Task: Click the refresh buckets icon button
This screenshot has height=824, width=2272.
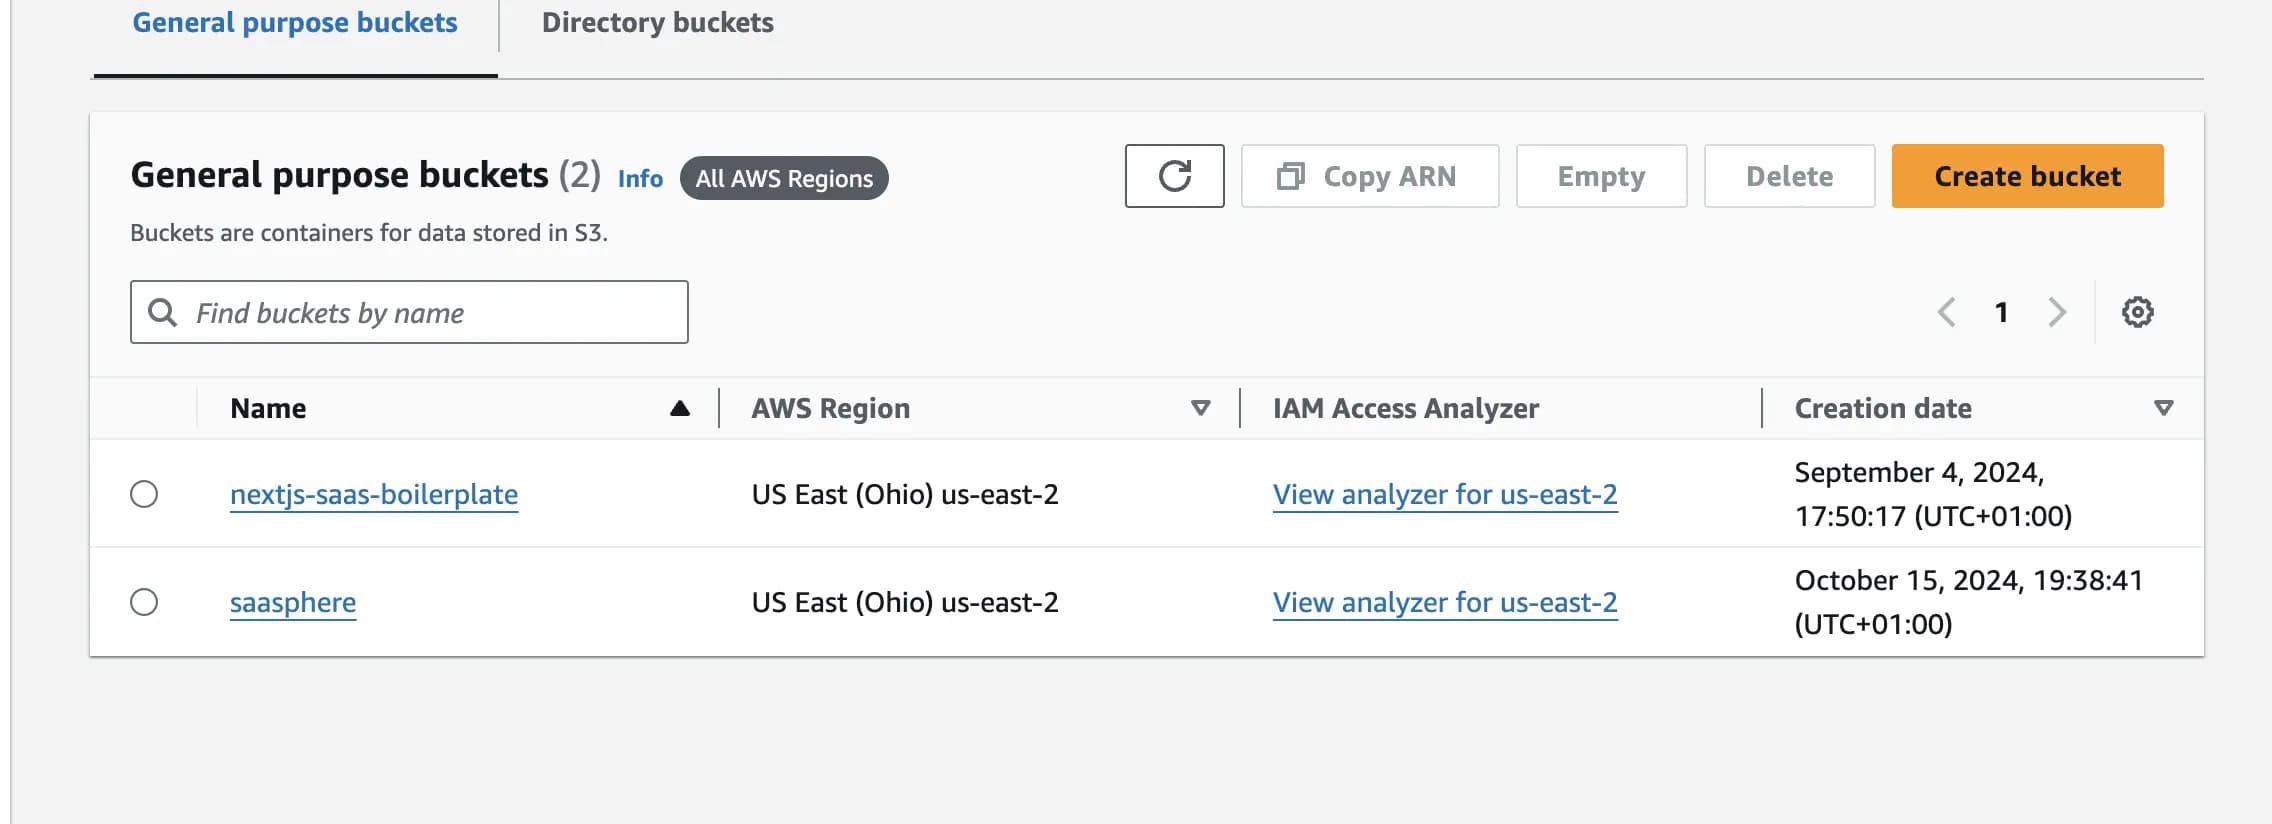Action: [x=1174, y=176]
